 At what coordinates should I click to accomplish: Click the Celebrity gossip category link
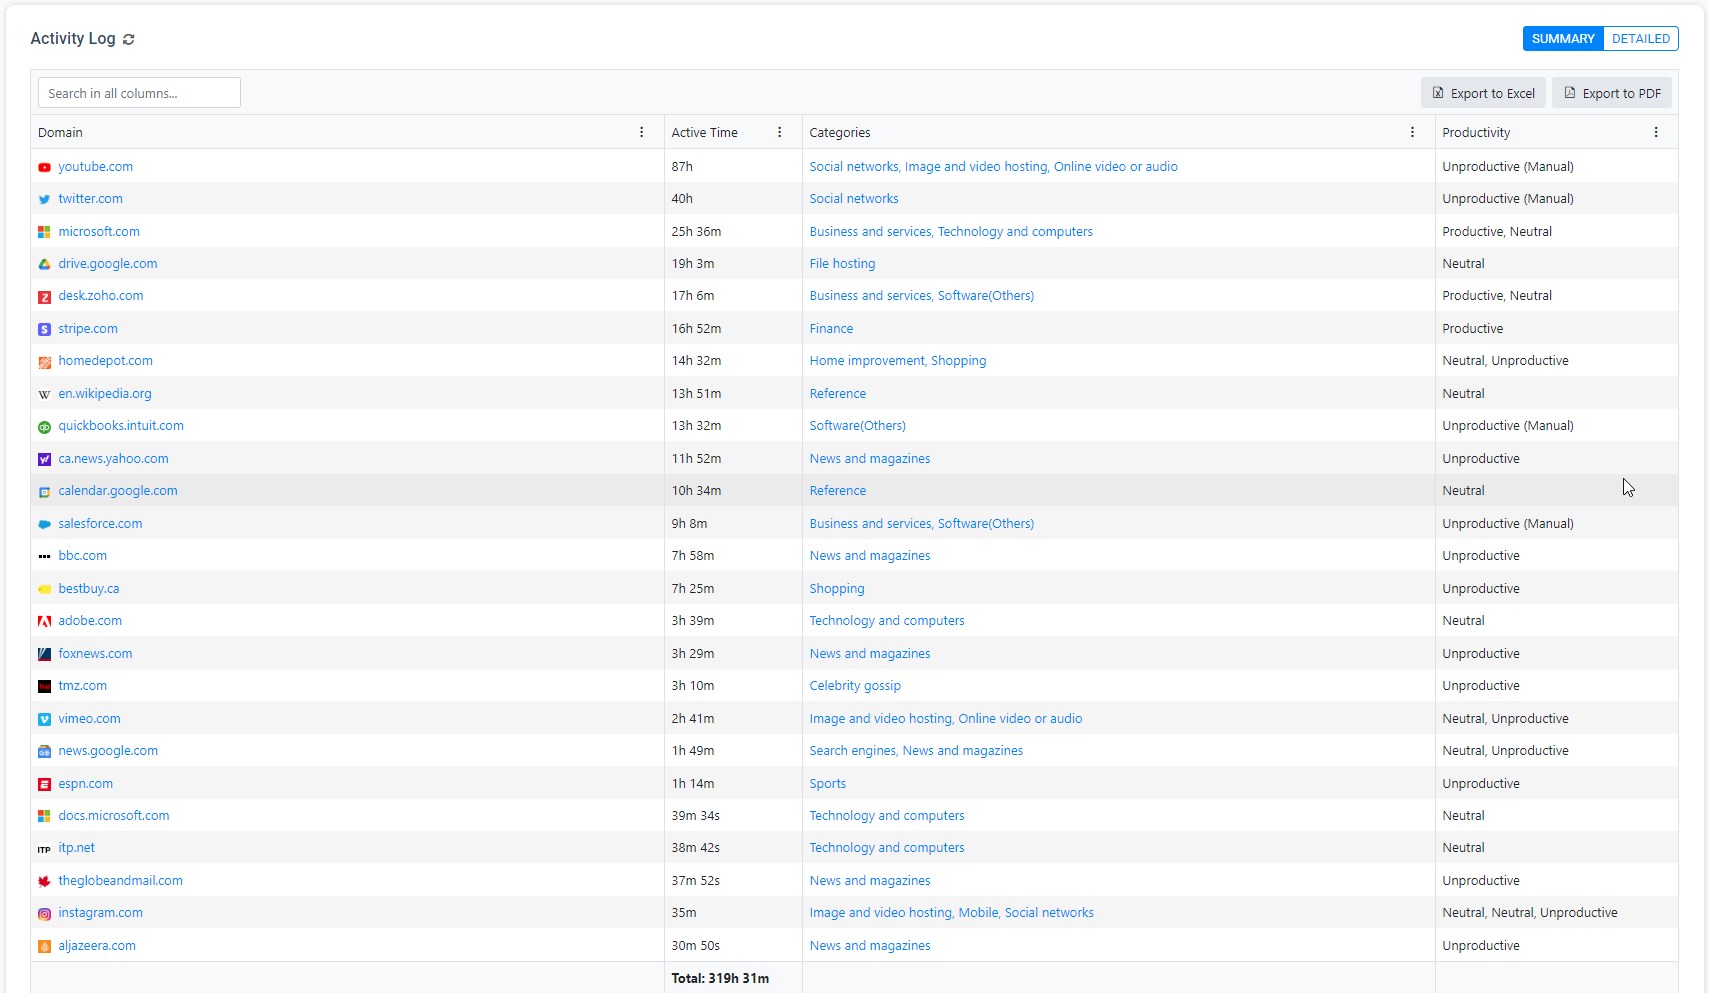click(855, 686)
